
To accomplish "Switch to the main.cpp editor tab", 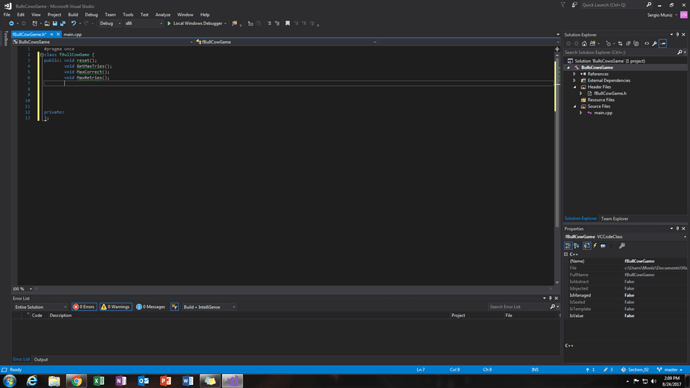I will pyautogui.click(x=73, y=34).
